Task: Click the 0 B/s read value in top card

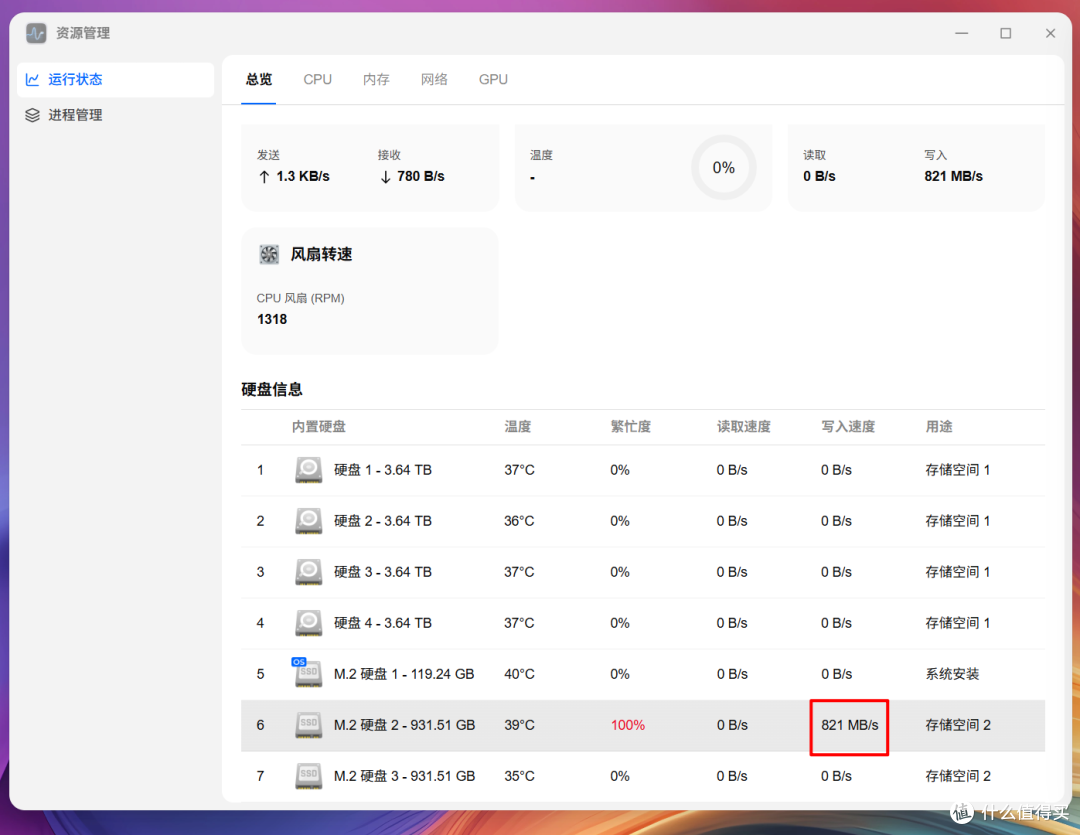Action: 819,177
